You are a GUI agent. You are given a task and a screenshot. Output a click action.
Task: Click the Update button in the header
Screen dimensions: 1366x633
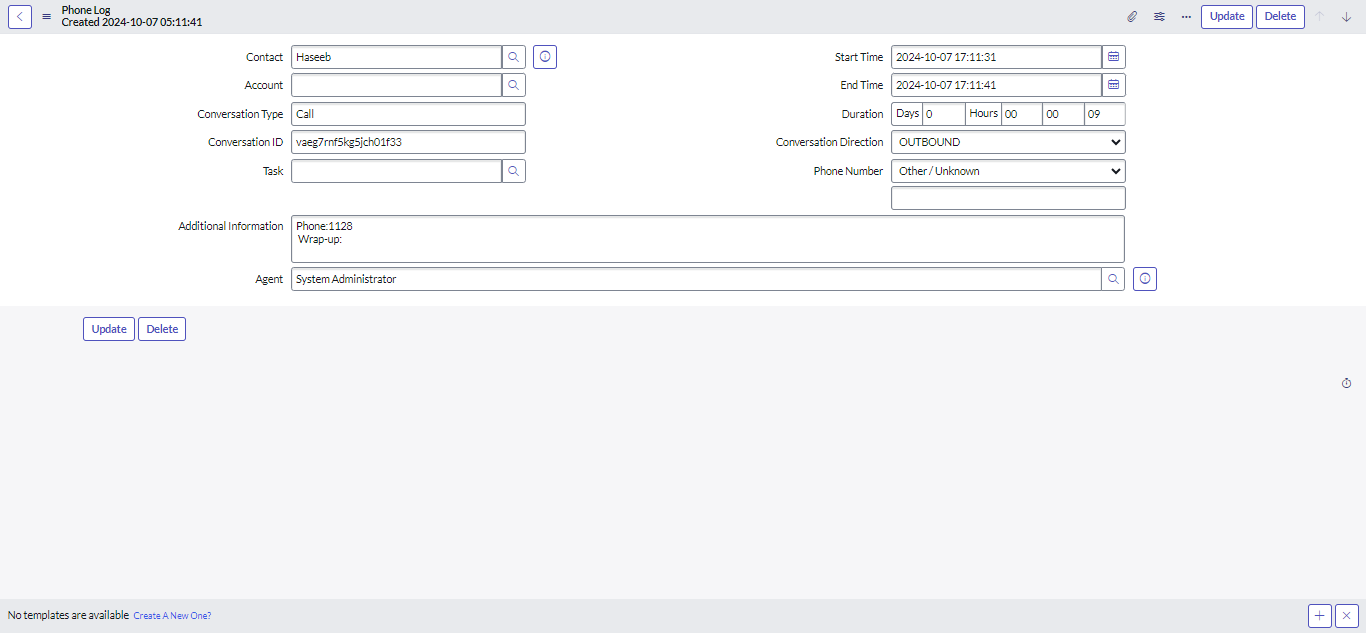point(1226,17)
